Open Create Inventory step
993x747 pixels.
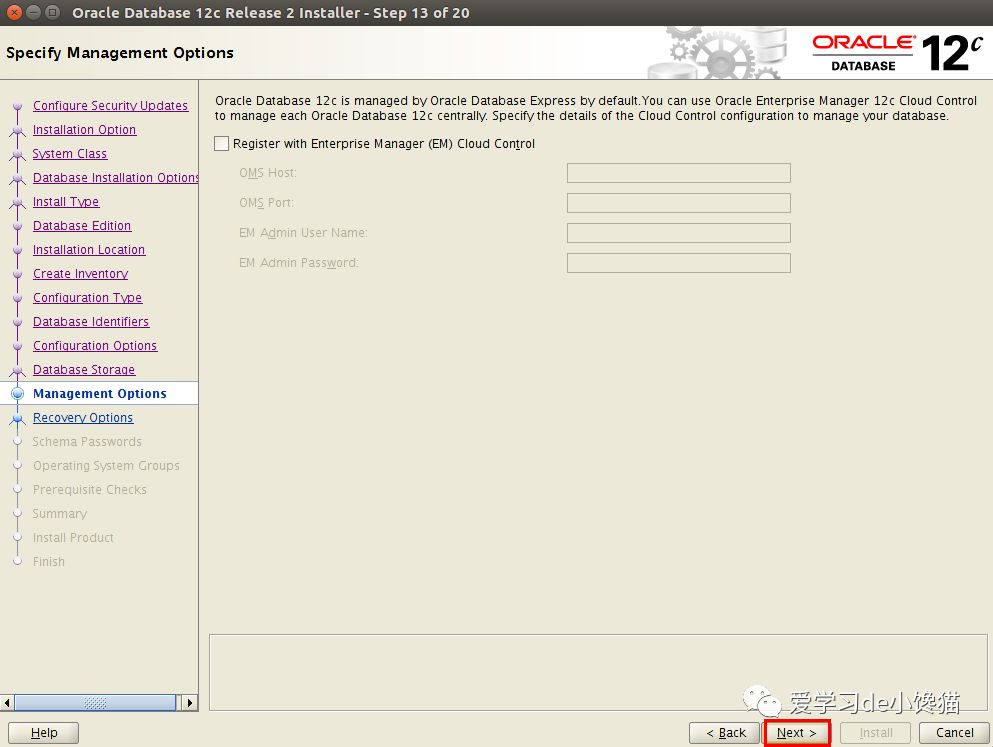(x=80, y=273)
